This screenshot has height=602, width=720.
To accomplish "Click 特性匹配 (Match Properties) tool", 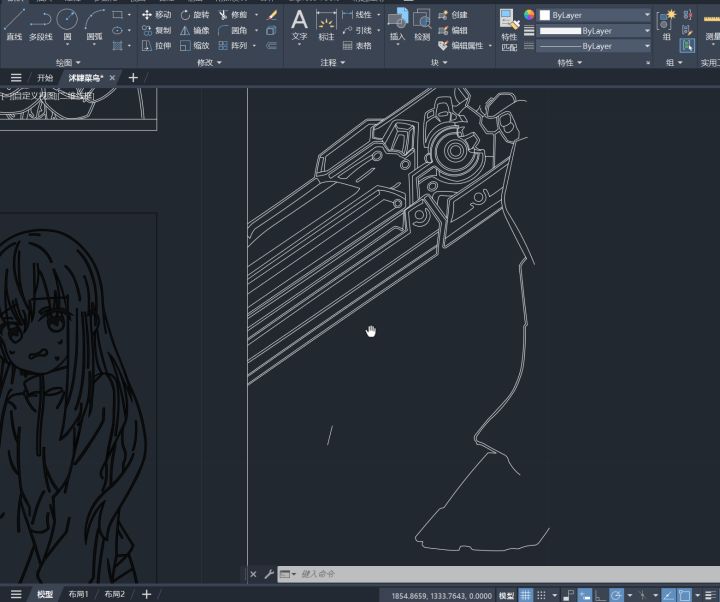I will click(x=509, y=29).
